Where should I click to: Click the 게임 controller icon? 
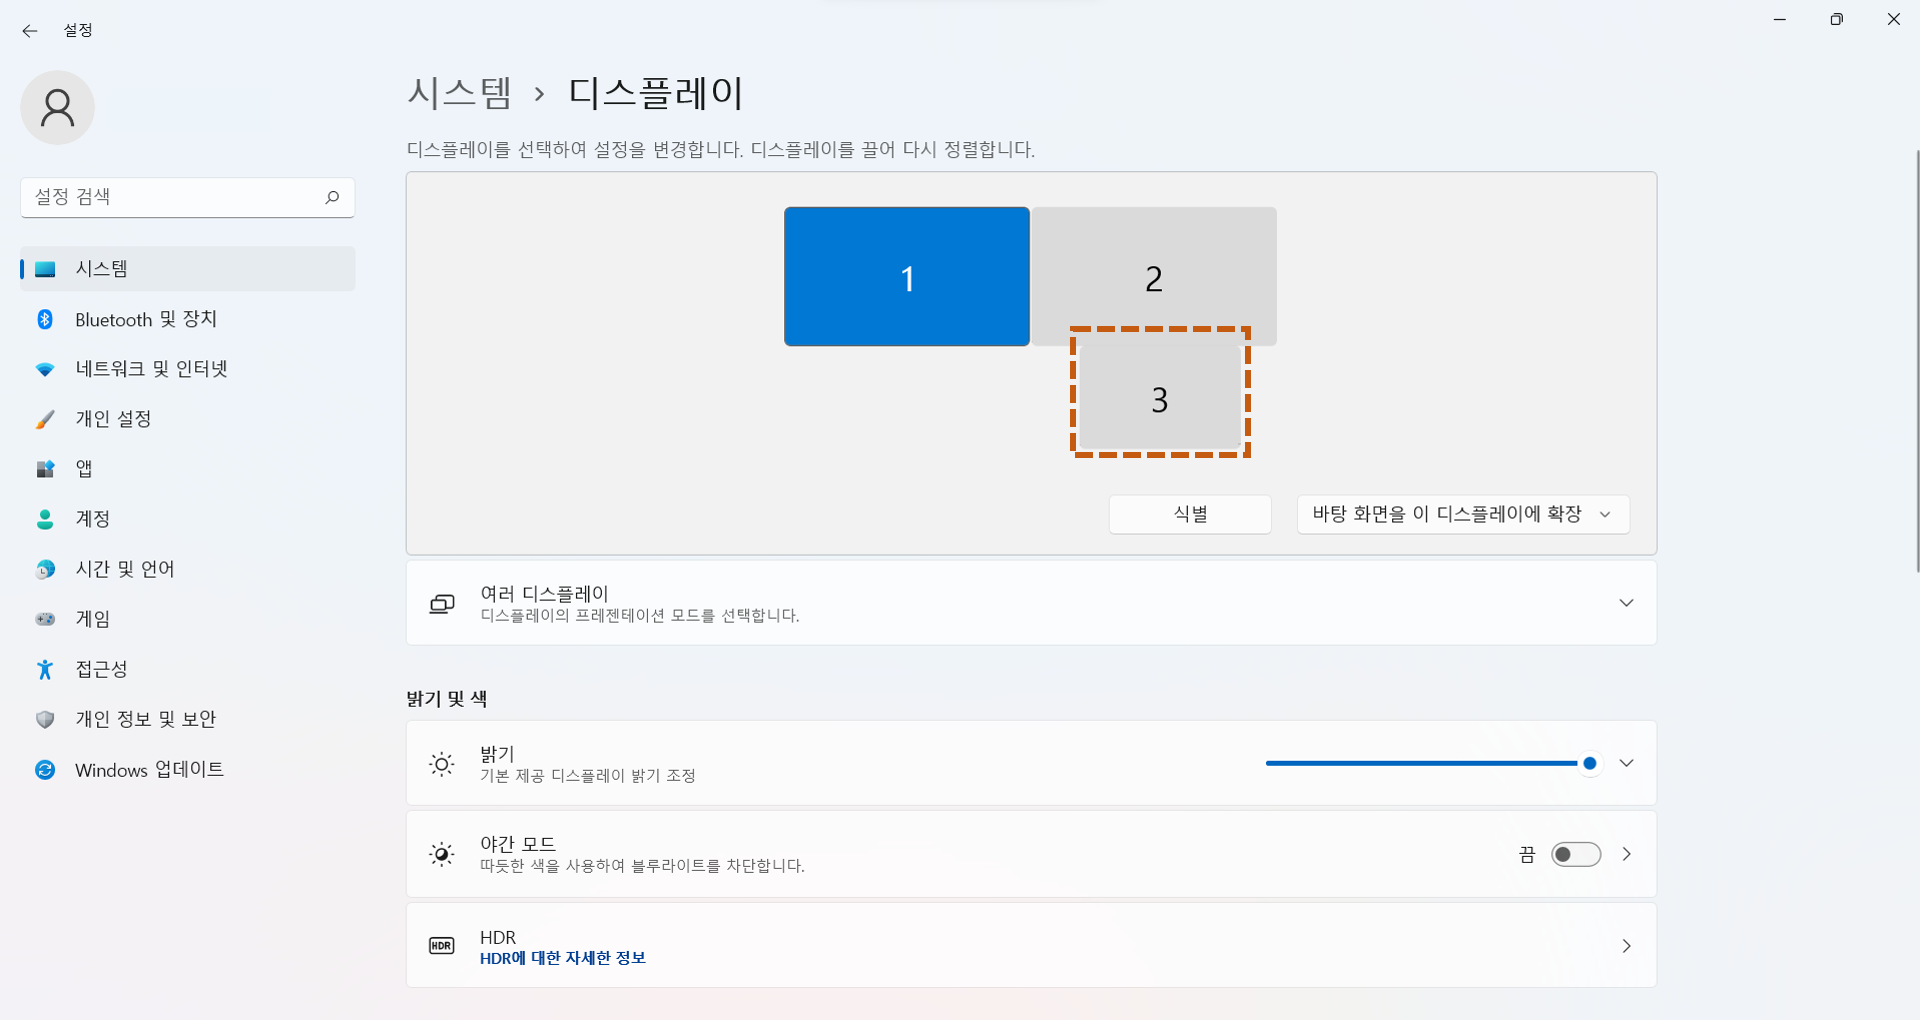45,619
